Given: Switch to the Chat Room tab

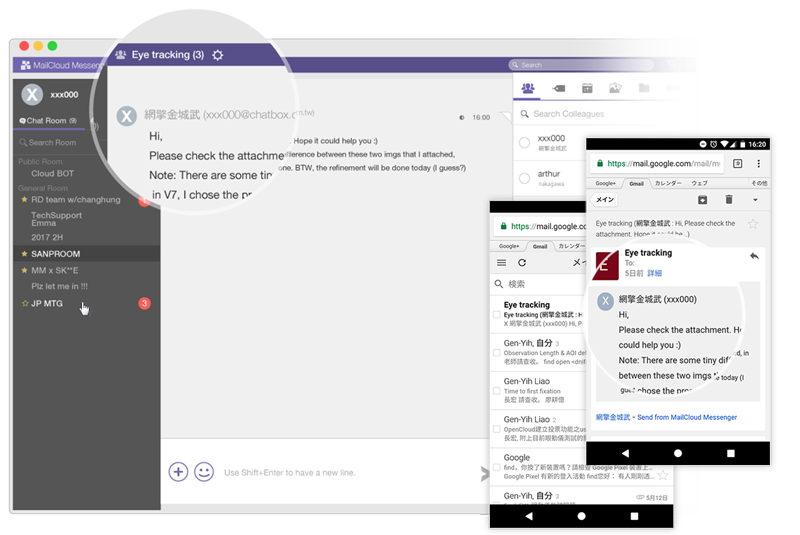Looking at the screenshot, I should click(45, 121).
